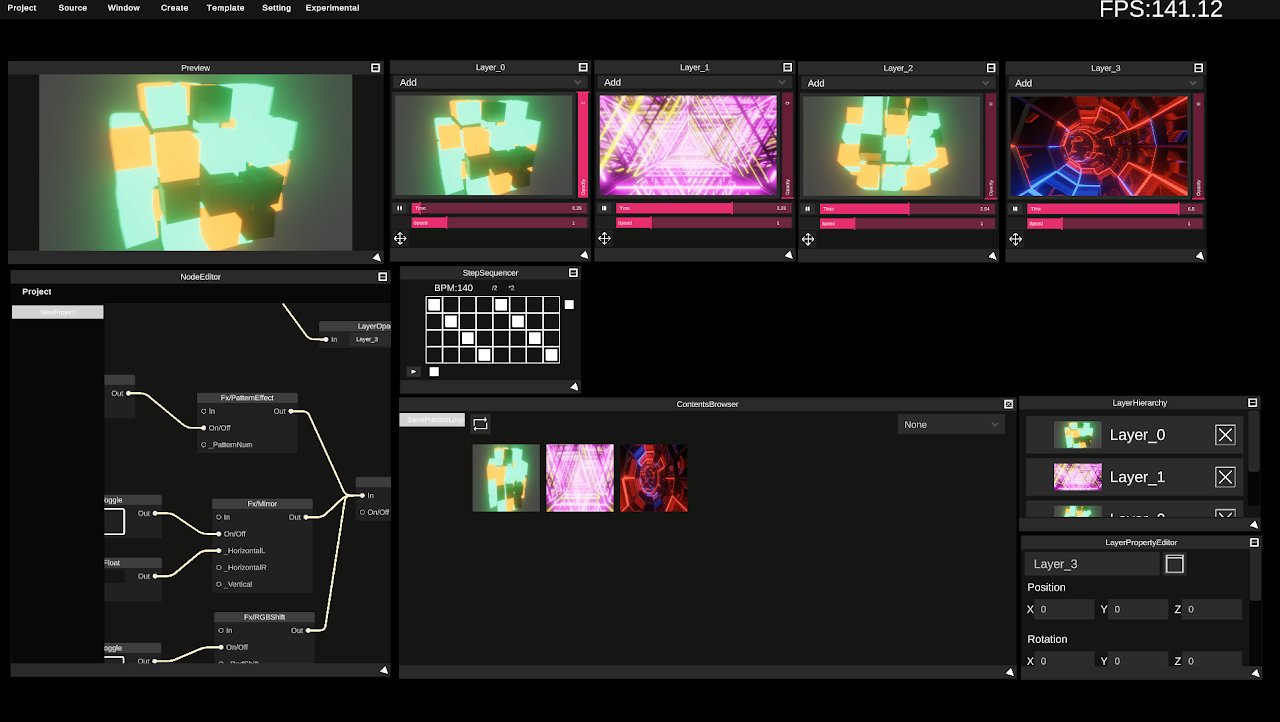Click the crosshair move icon on Layer_2
Screen dimensions: 1280x722
pos(807,238)
